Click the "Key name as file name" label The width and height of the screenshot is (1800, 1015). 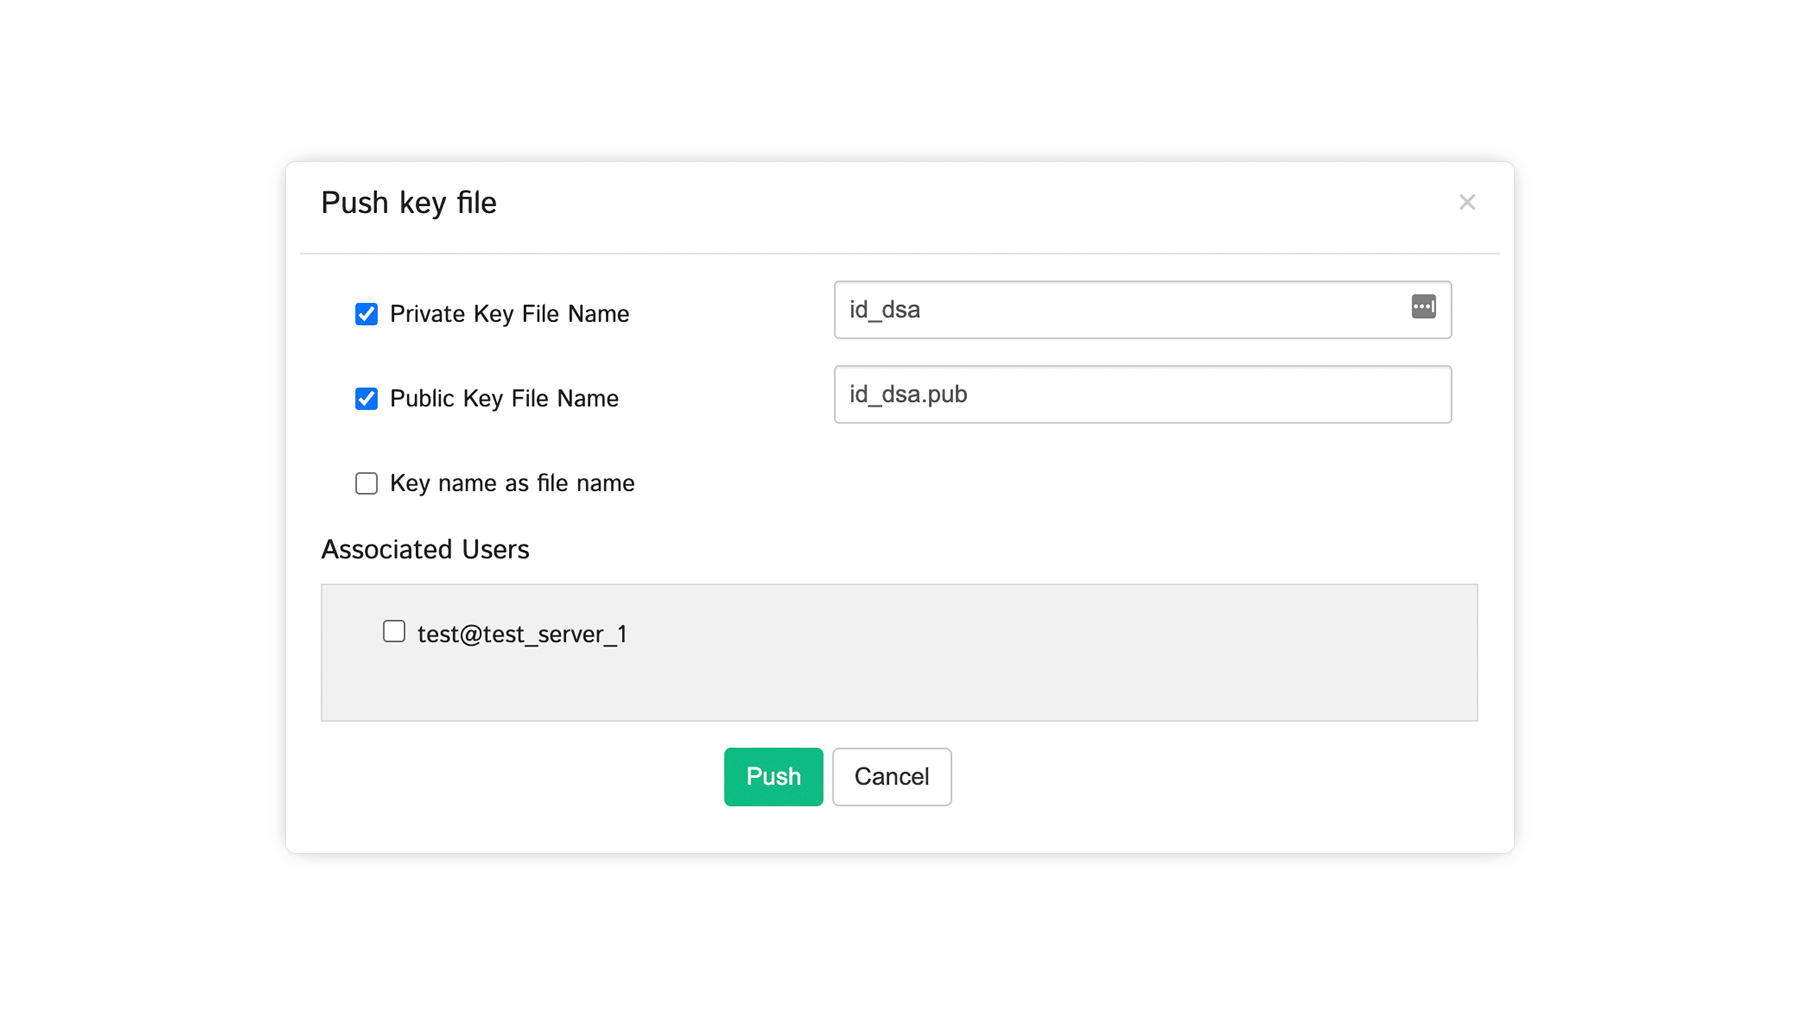512,484
